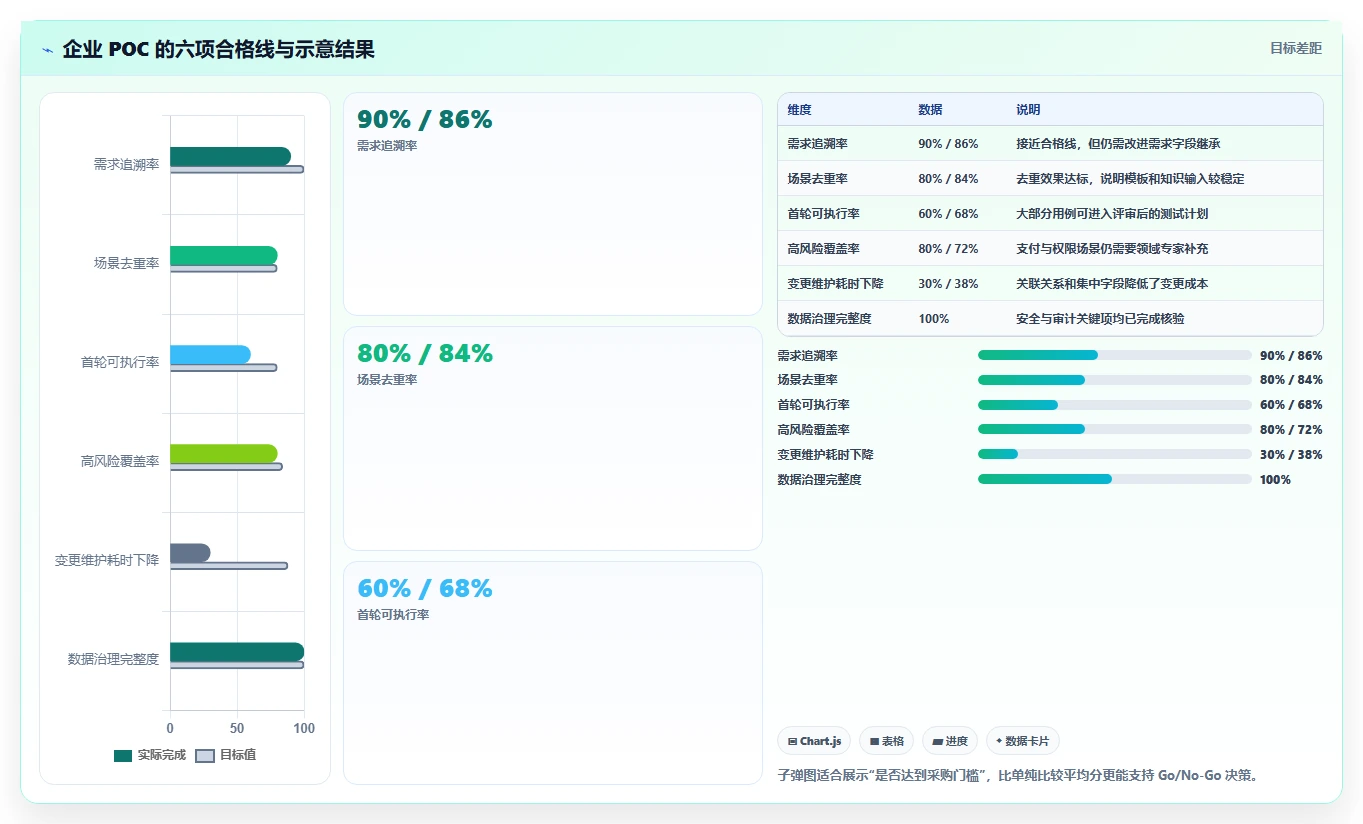Click the 变更维护耗时下降 progress bar
The height and width of the screenshot is (824, 1363).
pos(1115,454)
